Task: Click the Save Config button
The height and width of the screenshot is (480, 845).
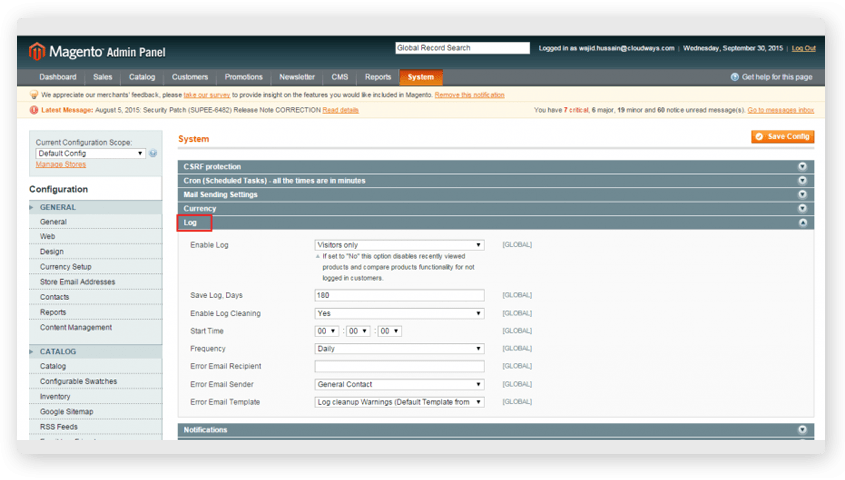Action: [782, 137]
